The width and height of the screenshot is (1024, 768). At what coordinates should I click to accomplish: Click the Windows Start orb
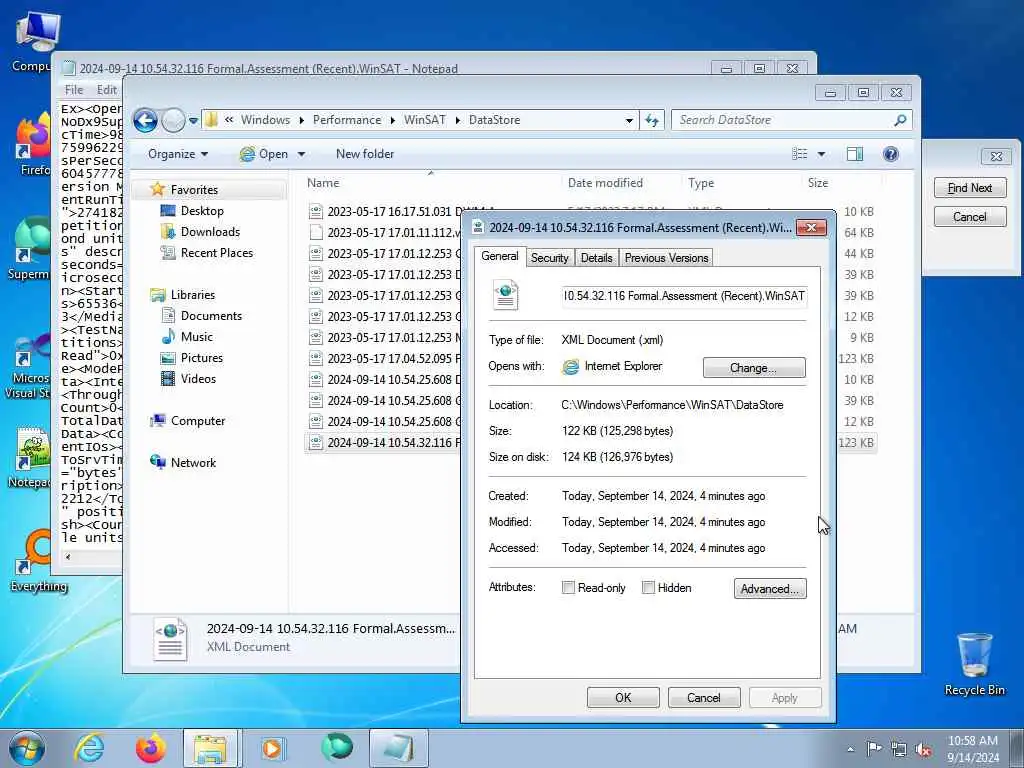coord(27,748)
